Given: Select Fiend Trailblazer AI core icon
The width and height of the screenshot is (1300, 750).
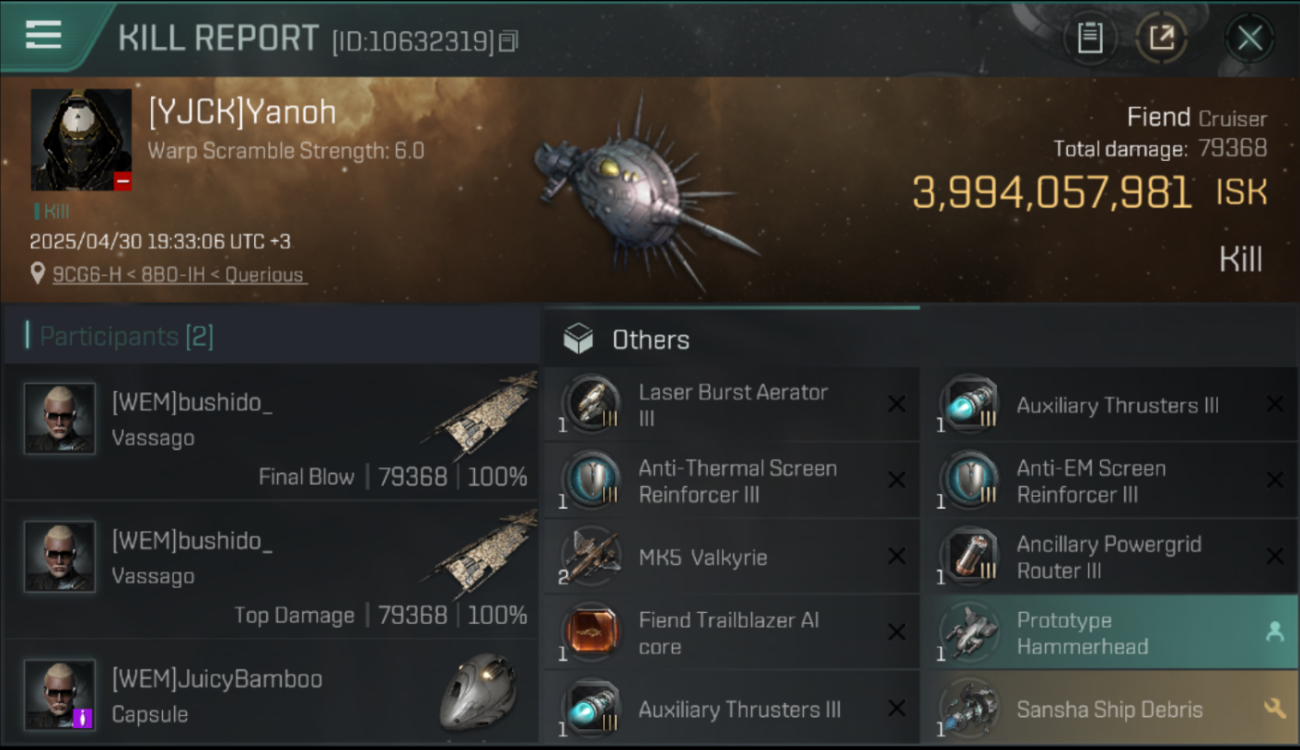Looking at the screenshot, I should (x=591, y=632).
